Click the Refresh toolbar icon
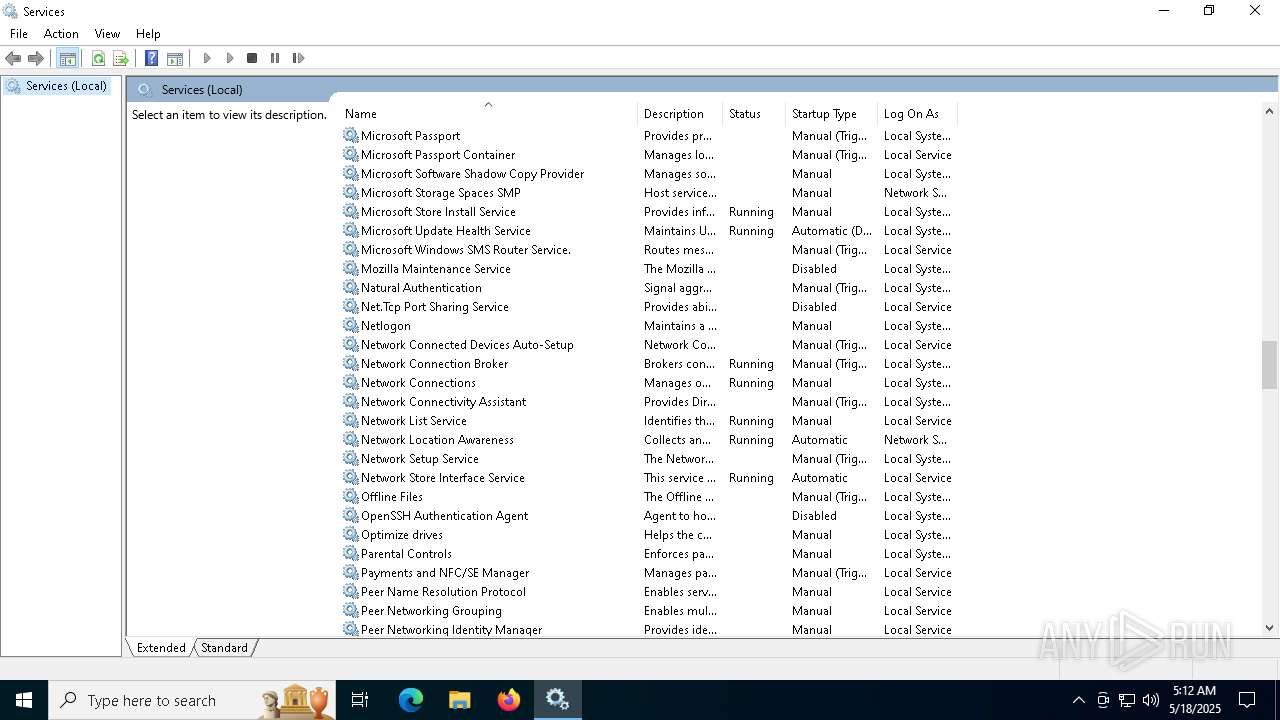 click(98, 59)
